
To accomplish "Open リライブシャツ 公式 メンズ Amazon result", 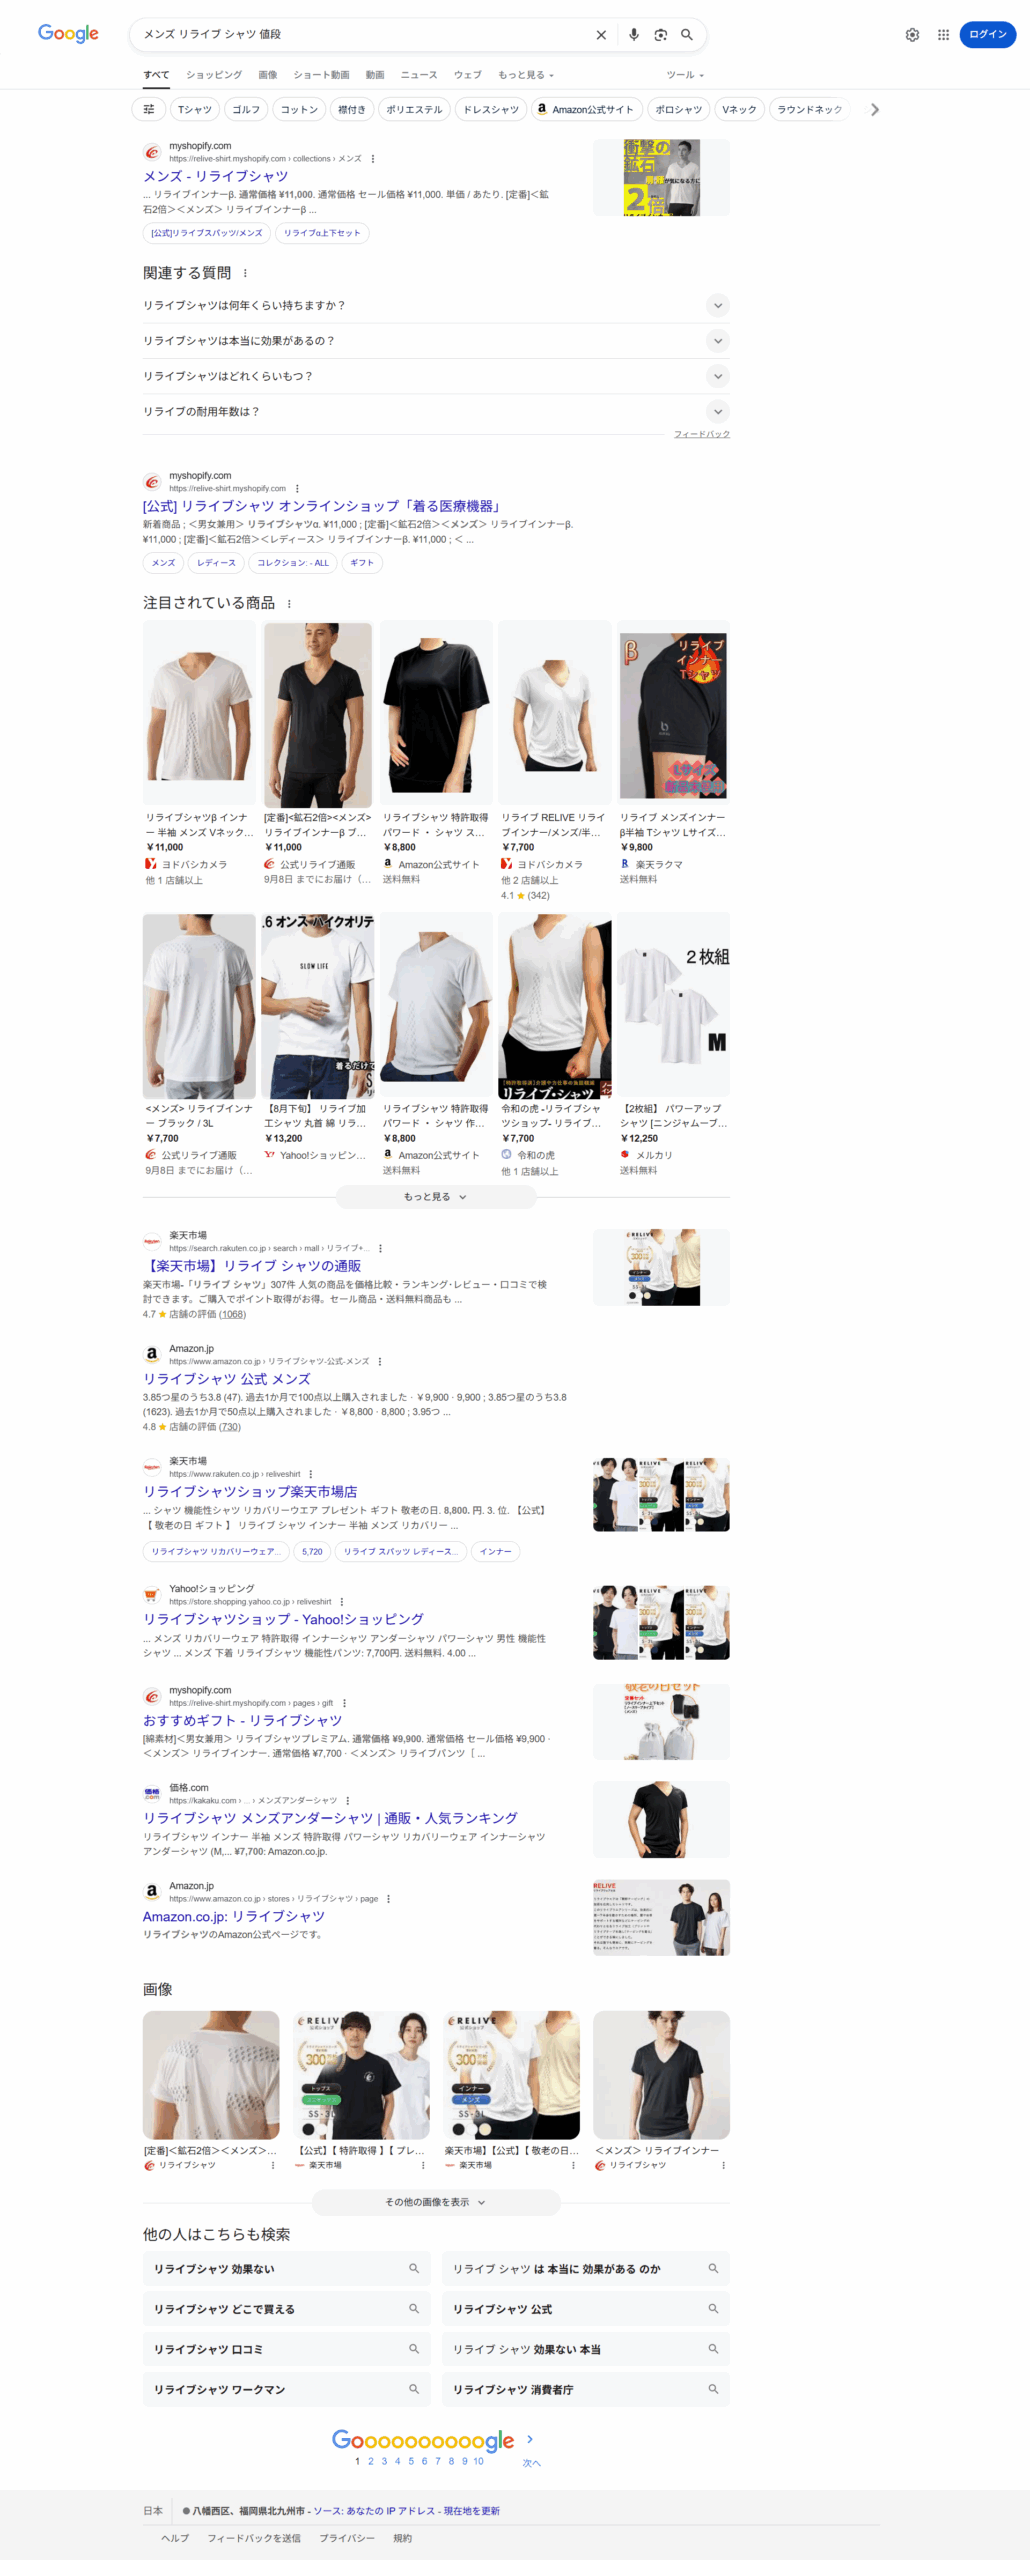I will tap(226, 1378).
